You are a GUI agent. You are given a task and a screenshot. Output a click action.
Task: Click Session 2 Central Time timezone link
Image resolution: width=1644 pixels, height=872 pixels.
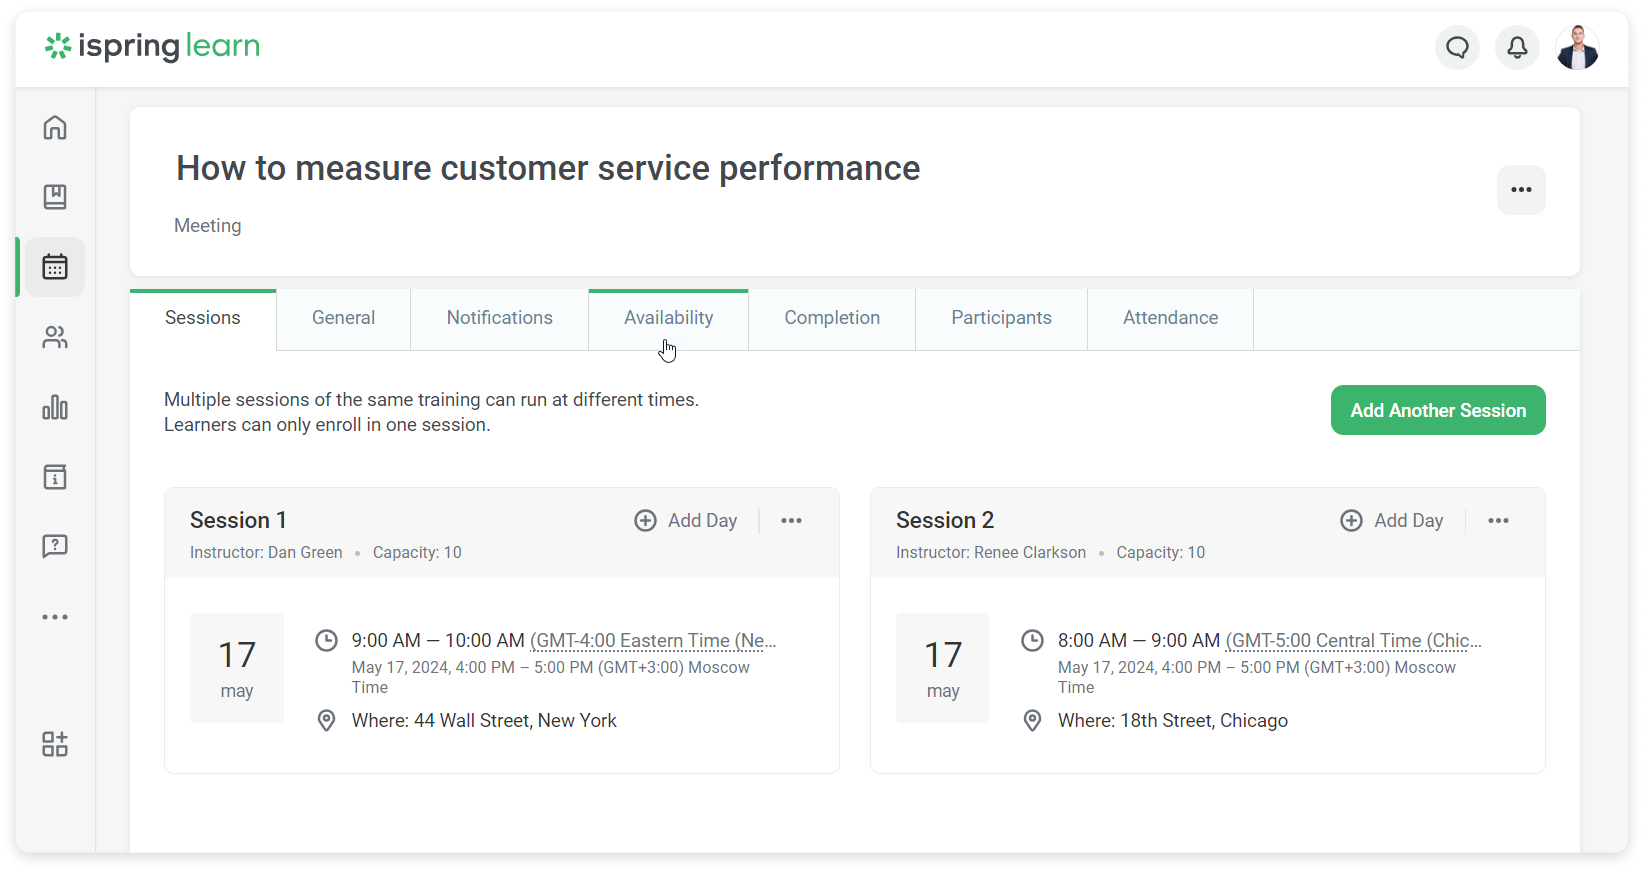(x=1353, y=641)
